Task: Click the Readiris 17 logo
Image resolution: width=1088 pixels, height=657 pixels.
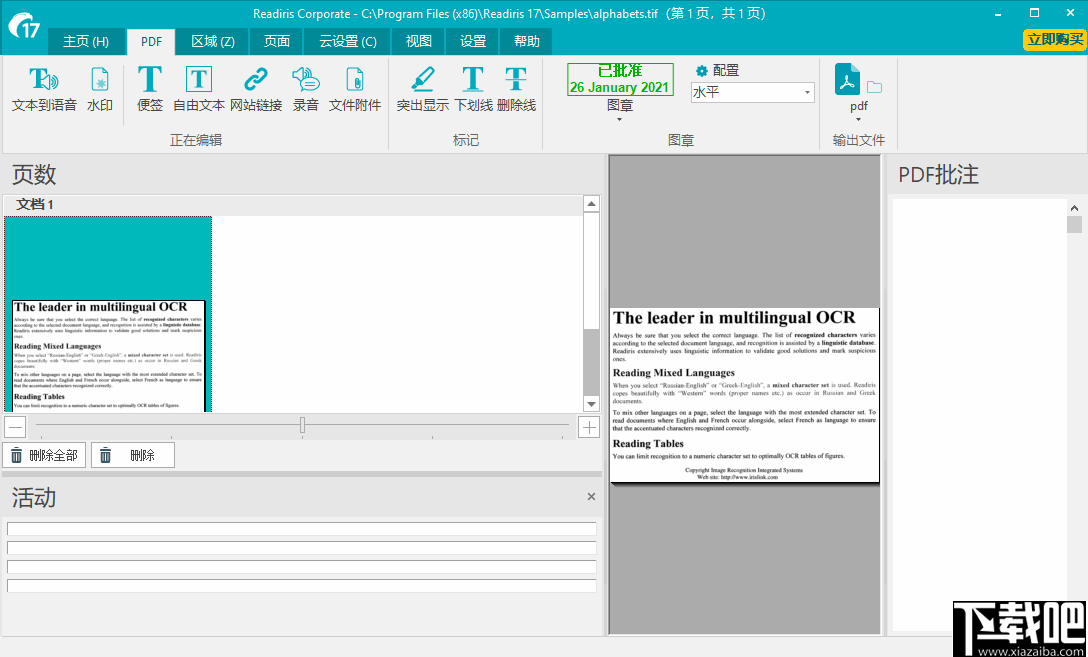Action: pyautogui.click(x=24, y=26)
